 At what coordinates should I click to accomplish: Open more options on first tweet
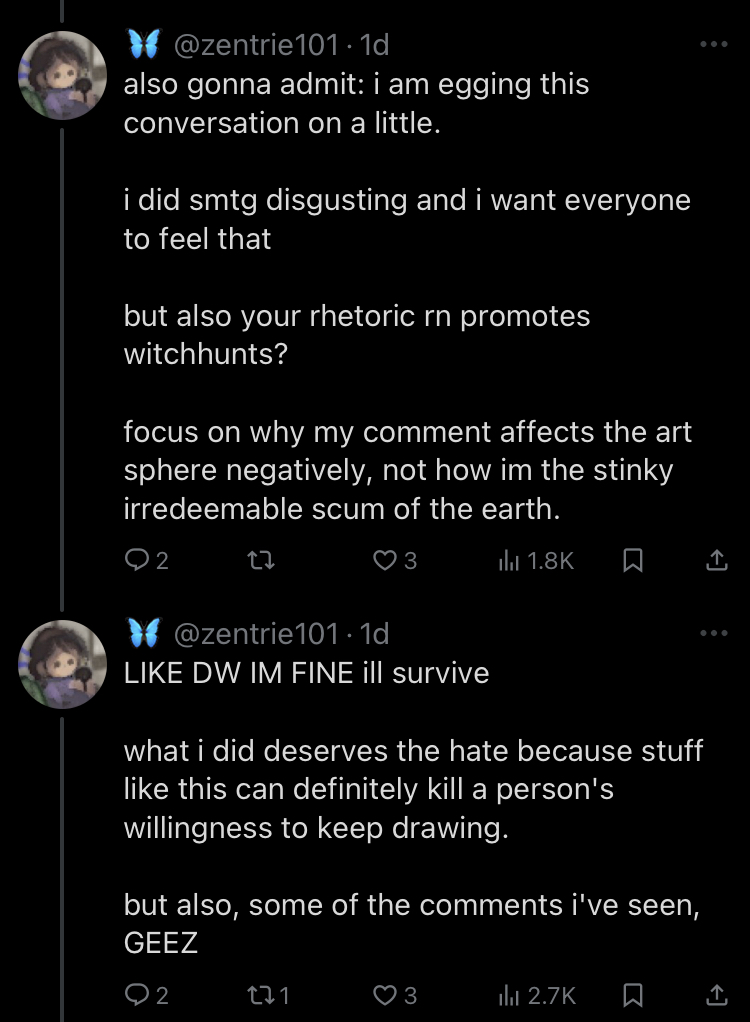click(x=714, y=44)
